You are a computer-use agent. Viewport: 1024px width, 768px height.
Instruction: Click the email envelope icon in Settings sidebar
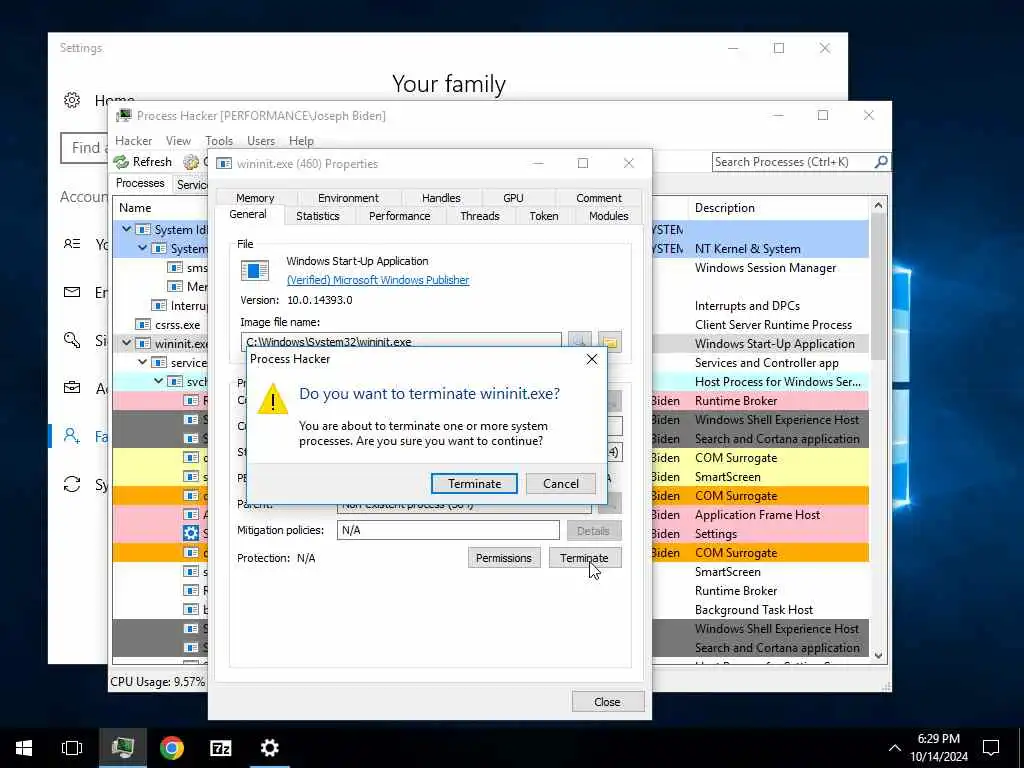(72, 292)
